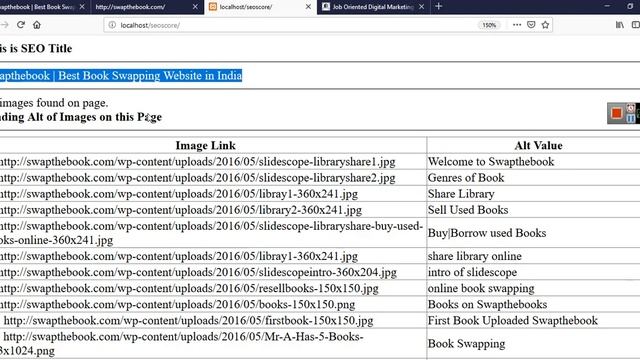The height and width of the screenshot is (360, 640).
Task: Click the Books on Swapthebooks alt value
Action: tap(487, 304)
